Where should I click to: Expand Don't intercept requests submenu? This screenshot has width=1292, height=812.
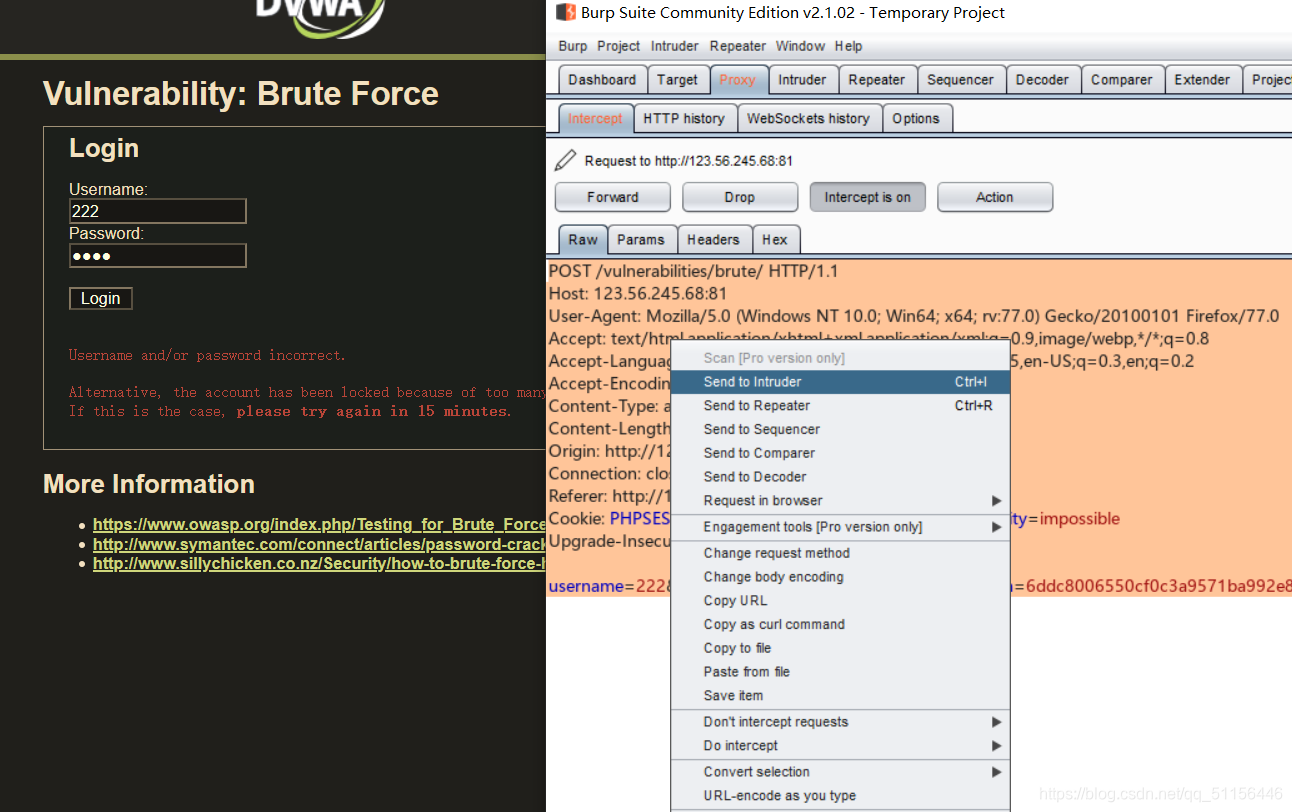(x=840, y=722)
